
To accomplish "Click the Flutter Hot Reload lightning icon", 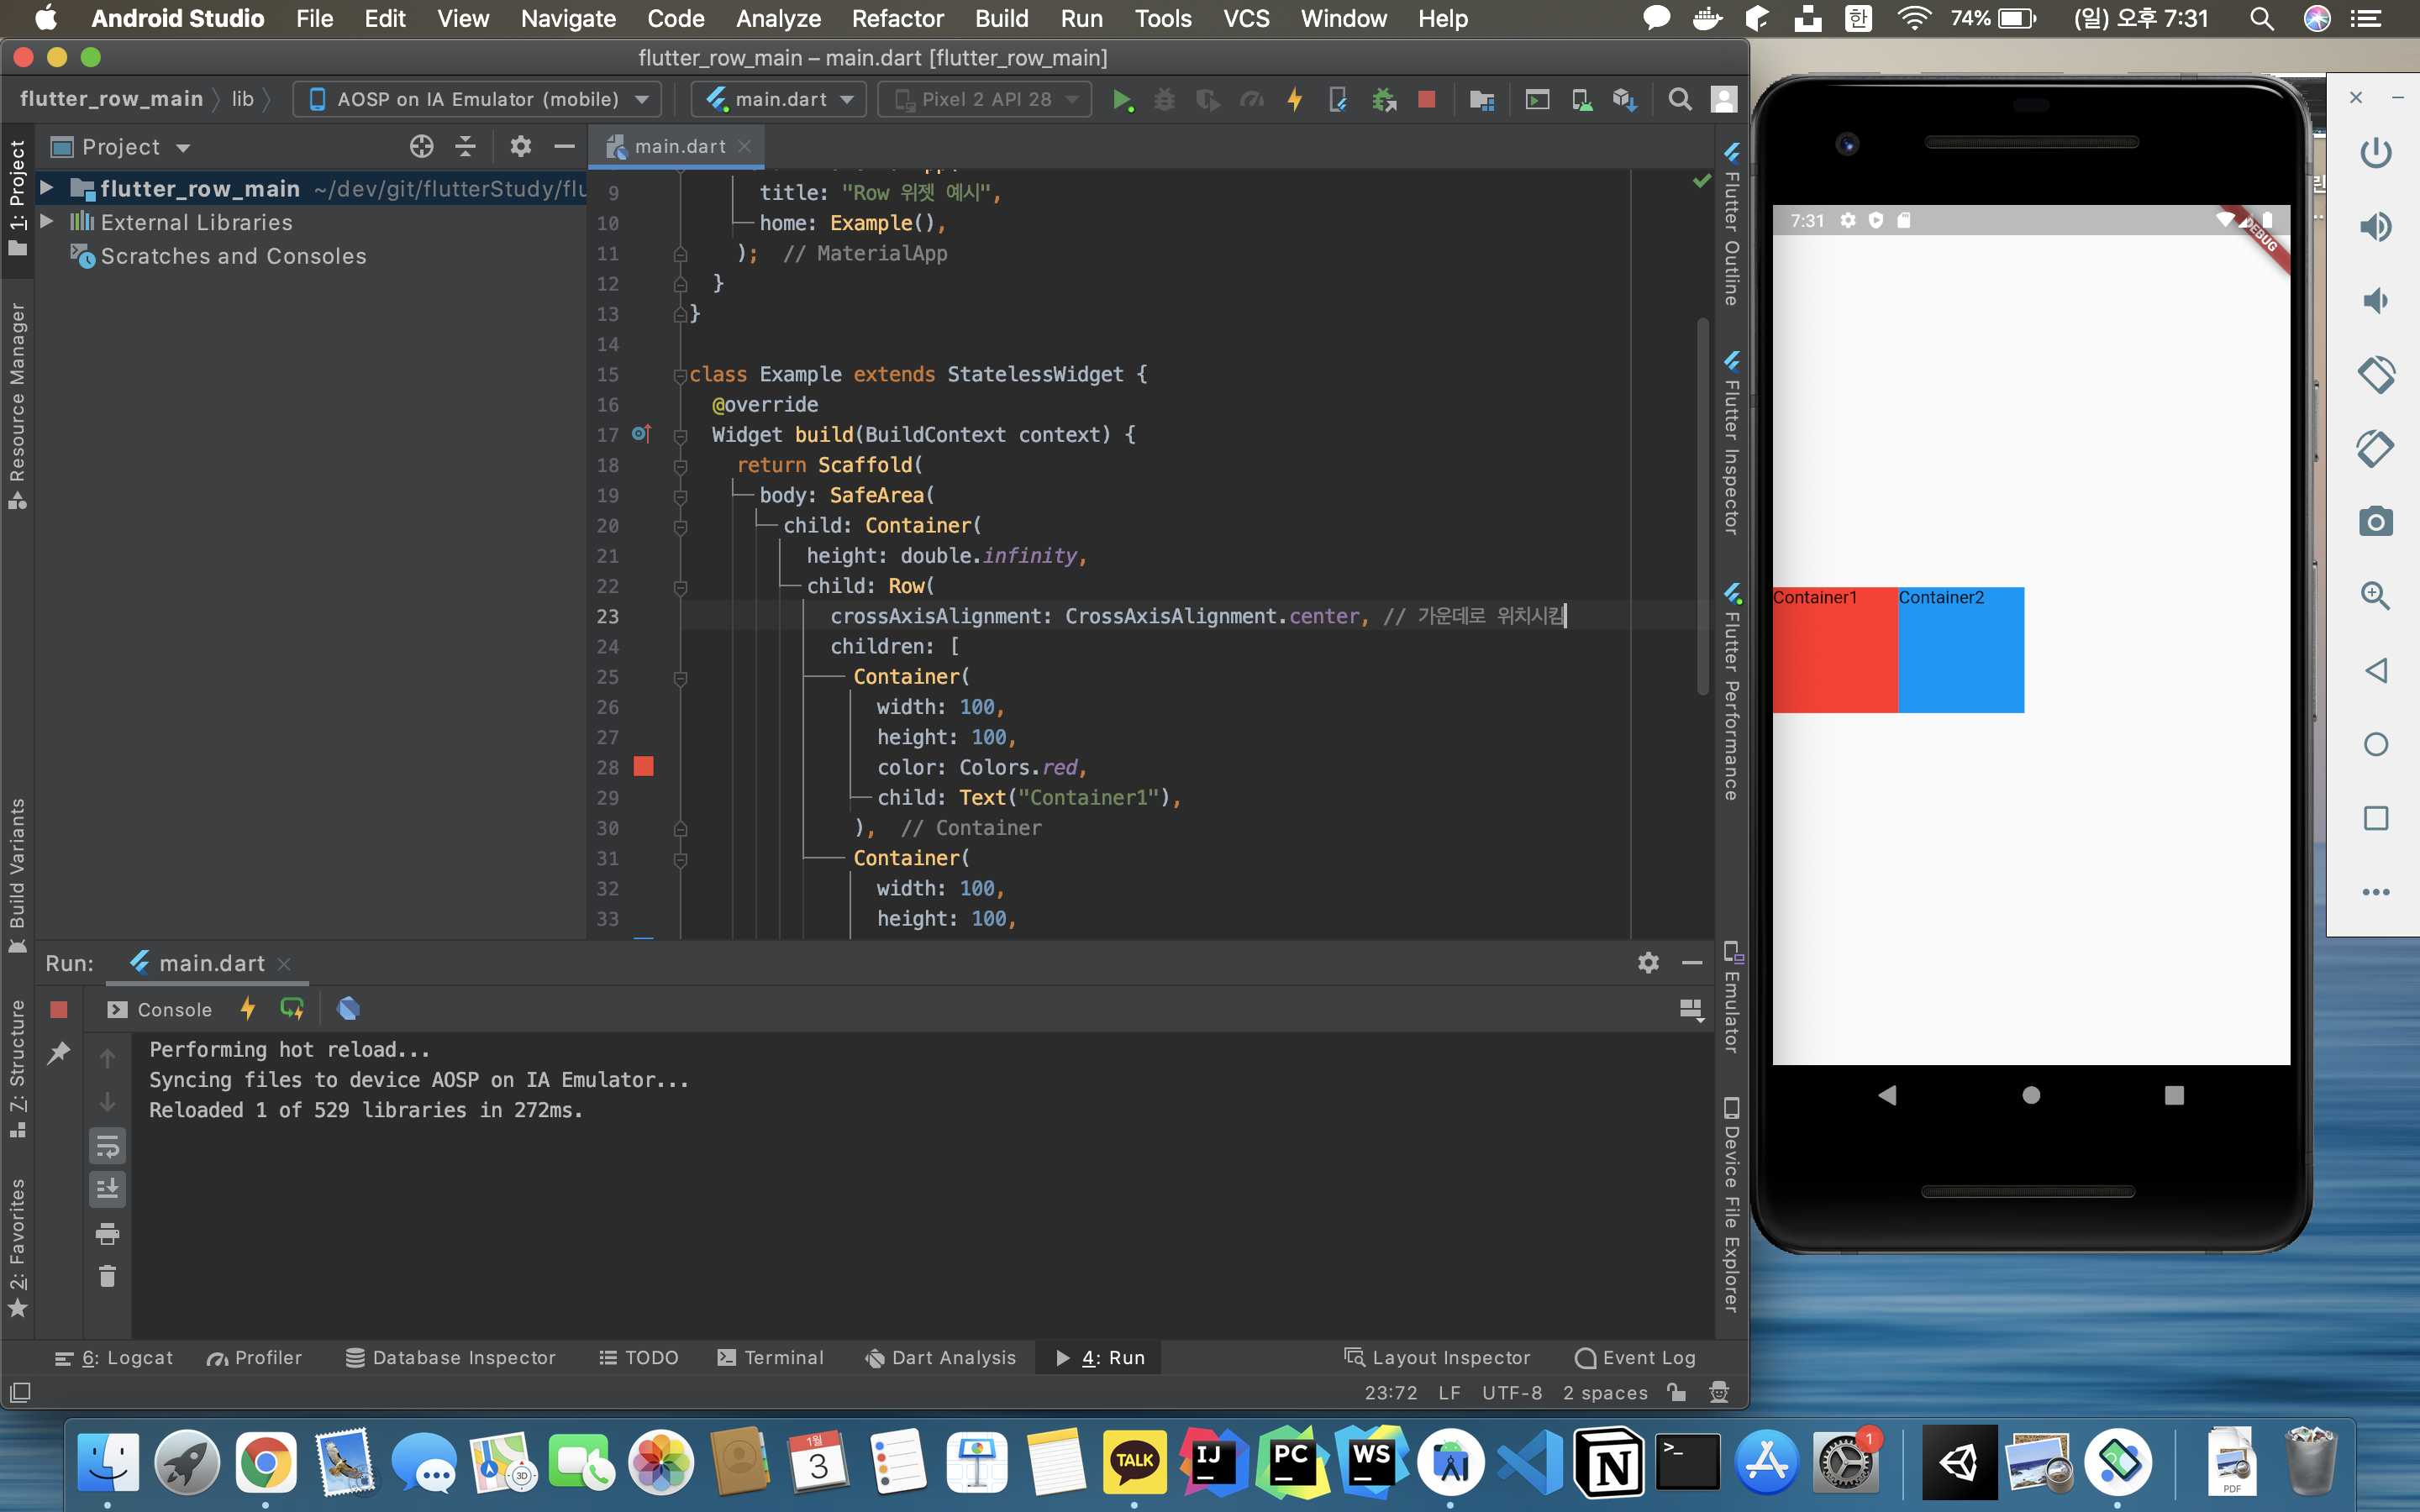I will pos(1295,99).
